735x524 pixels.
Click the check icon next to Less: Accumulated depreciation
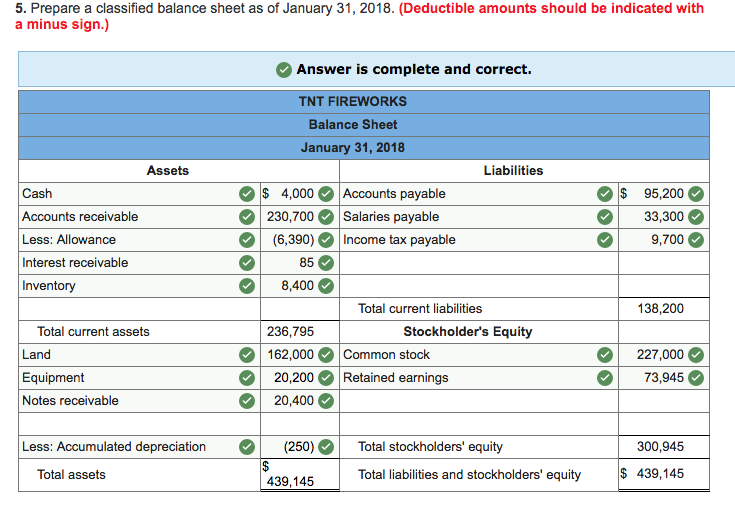coord(247,447)
